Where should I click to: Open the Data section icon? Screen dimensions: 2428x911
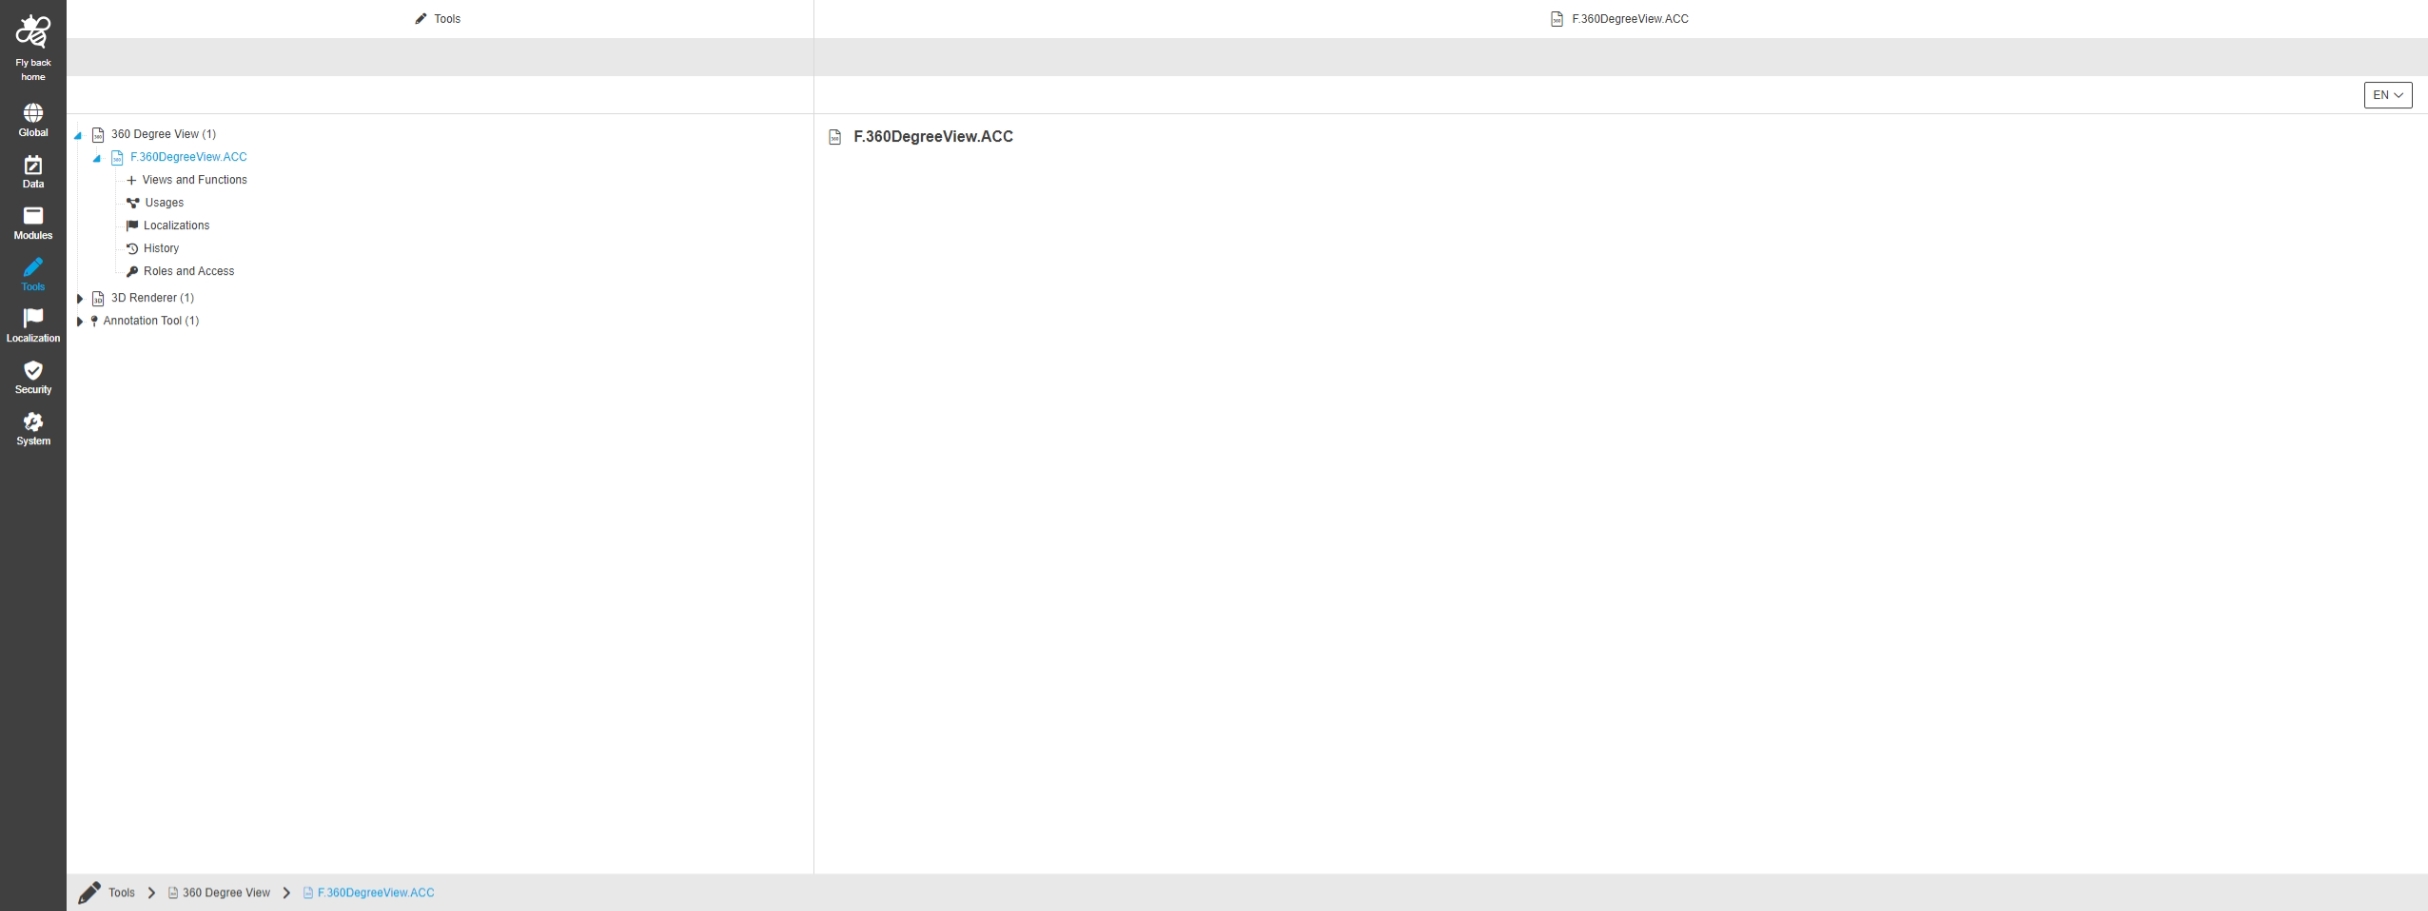tap(33, 164)
